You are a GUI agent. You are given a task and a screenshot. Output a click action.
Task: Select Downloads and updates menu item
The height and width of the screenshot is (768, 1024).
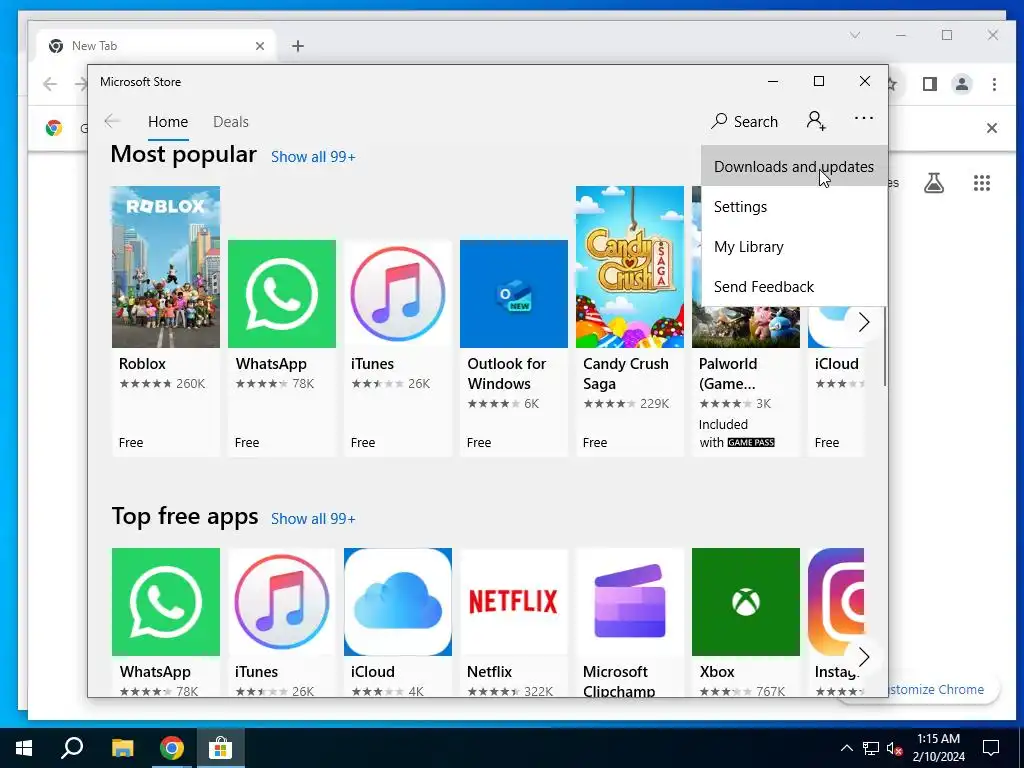tap(793, 167)
